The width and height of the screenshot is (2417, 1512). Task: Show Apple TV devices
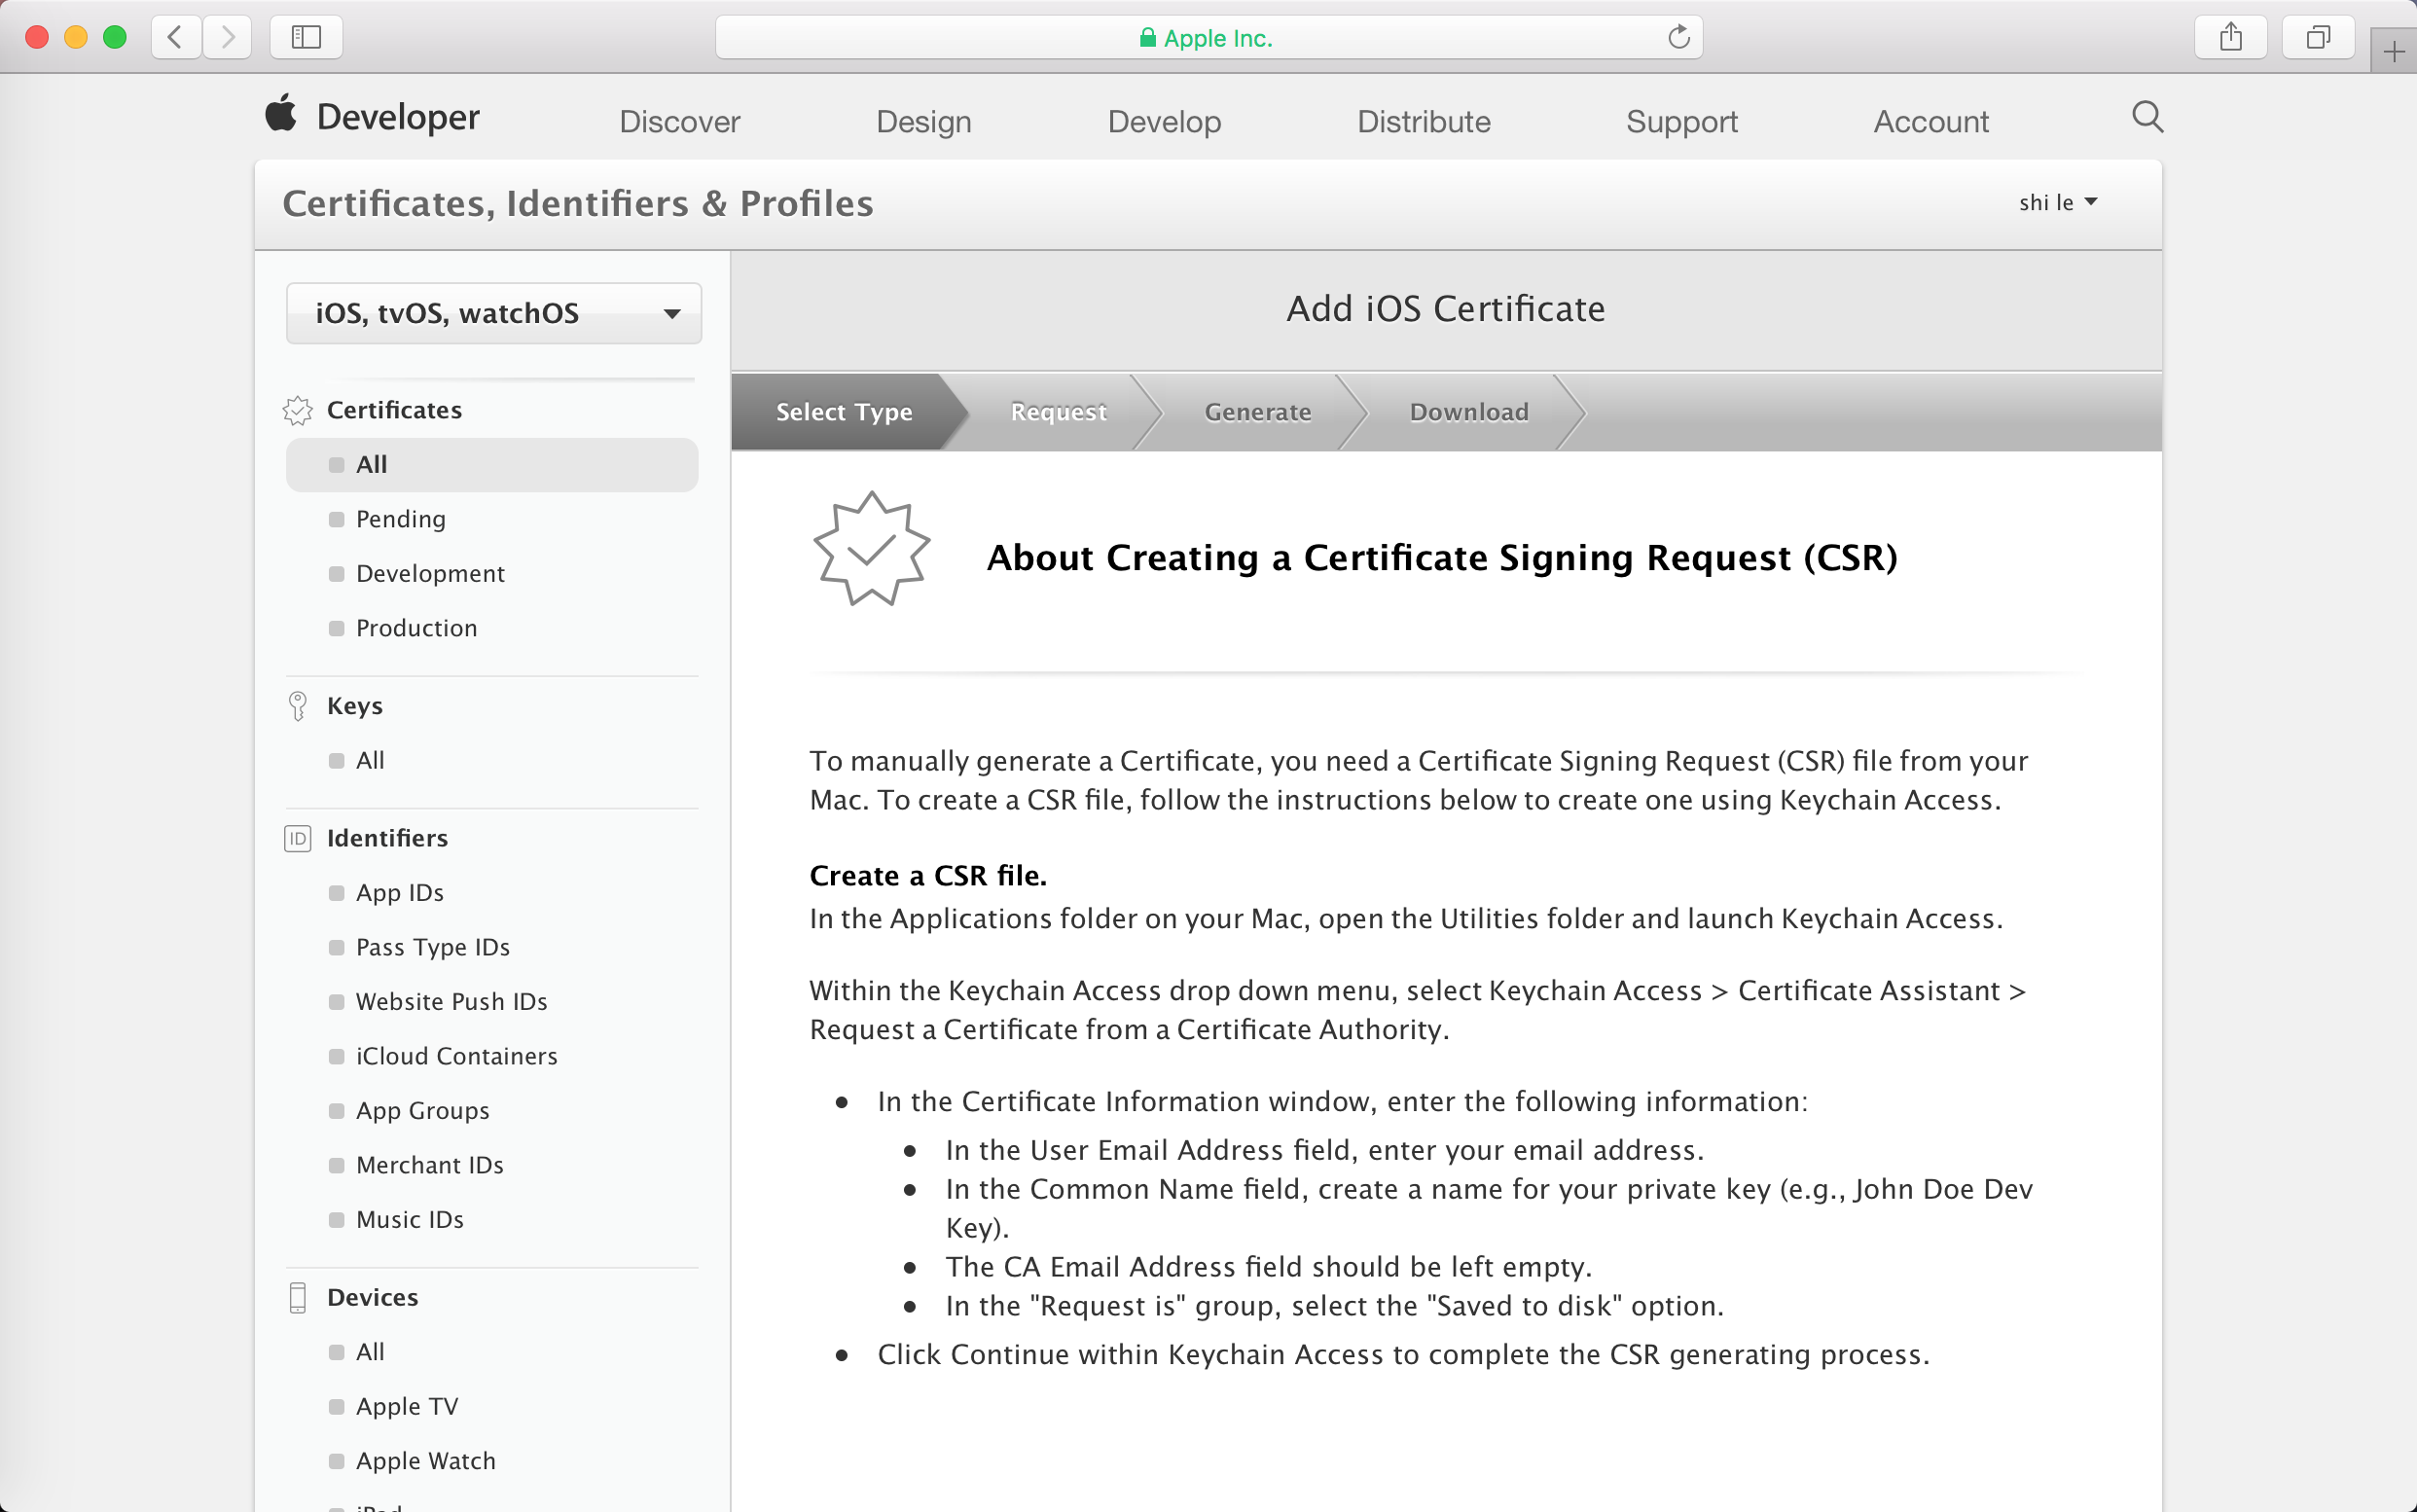(x=407, y=1407)
